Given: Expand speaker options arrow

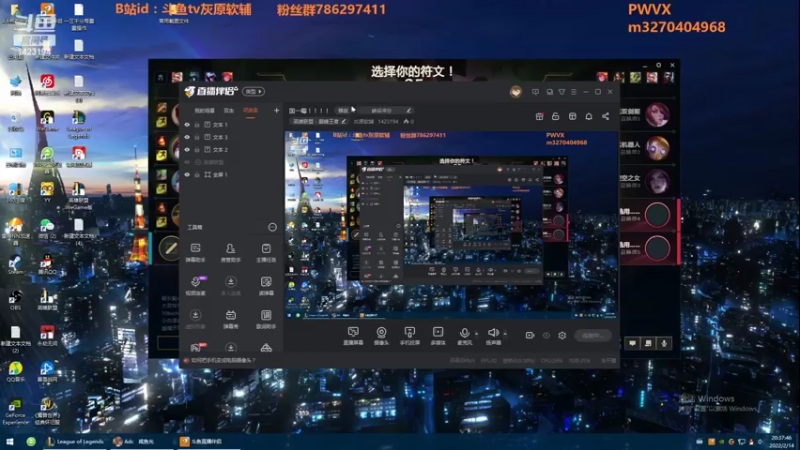Looking at the screenshot, I should pos(505,334).
